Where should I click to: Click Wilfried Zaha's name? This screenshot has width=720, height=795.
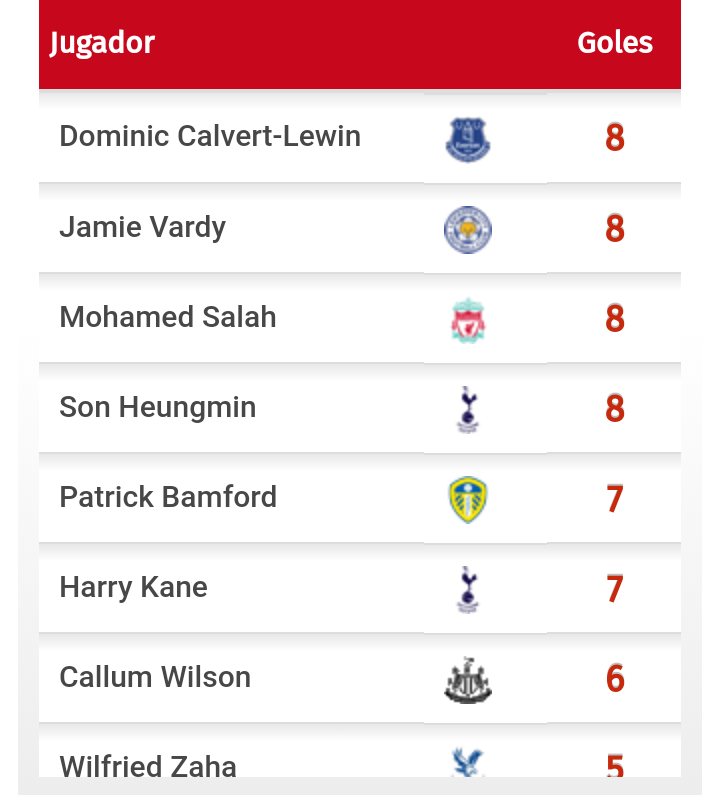pos(148,766)
